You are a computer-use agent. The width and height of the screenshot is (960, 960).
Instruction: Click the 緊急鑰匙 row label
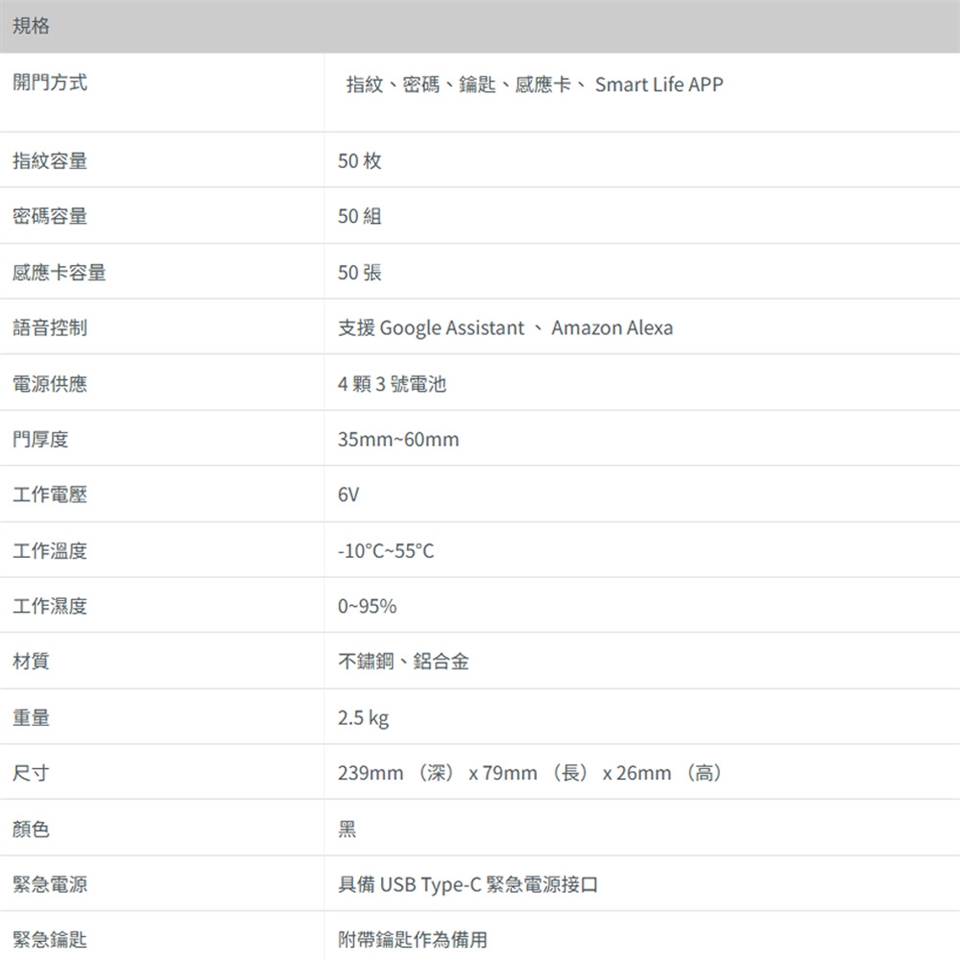coord(50,940)
